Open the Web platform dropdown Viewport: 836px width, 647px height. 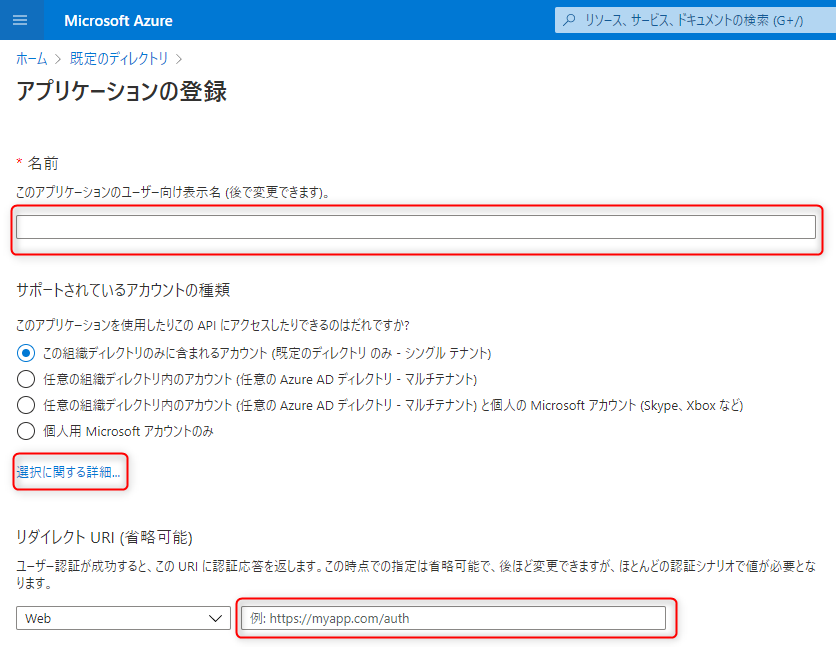click(123, 618)
